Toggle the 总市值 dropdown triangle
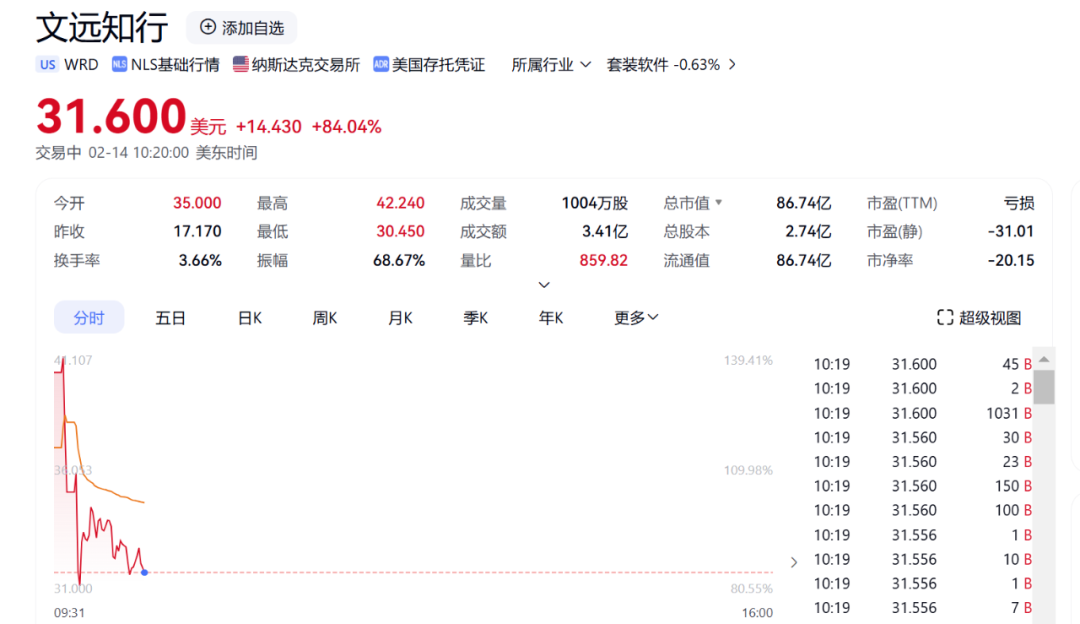 pos(718,202)
